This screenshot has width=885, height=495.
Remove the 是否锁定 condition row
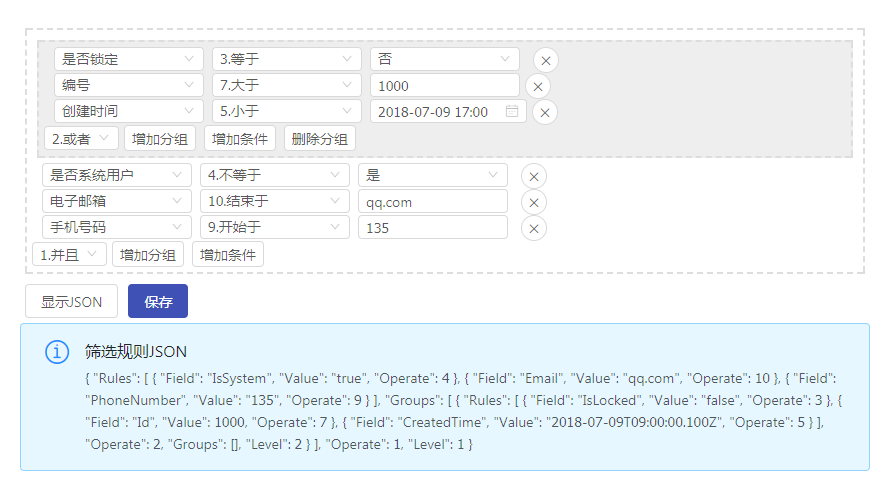coord(545,60)
